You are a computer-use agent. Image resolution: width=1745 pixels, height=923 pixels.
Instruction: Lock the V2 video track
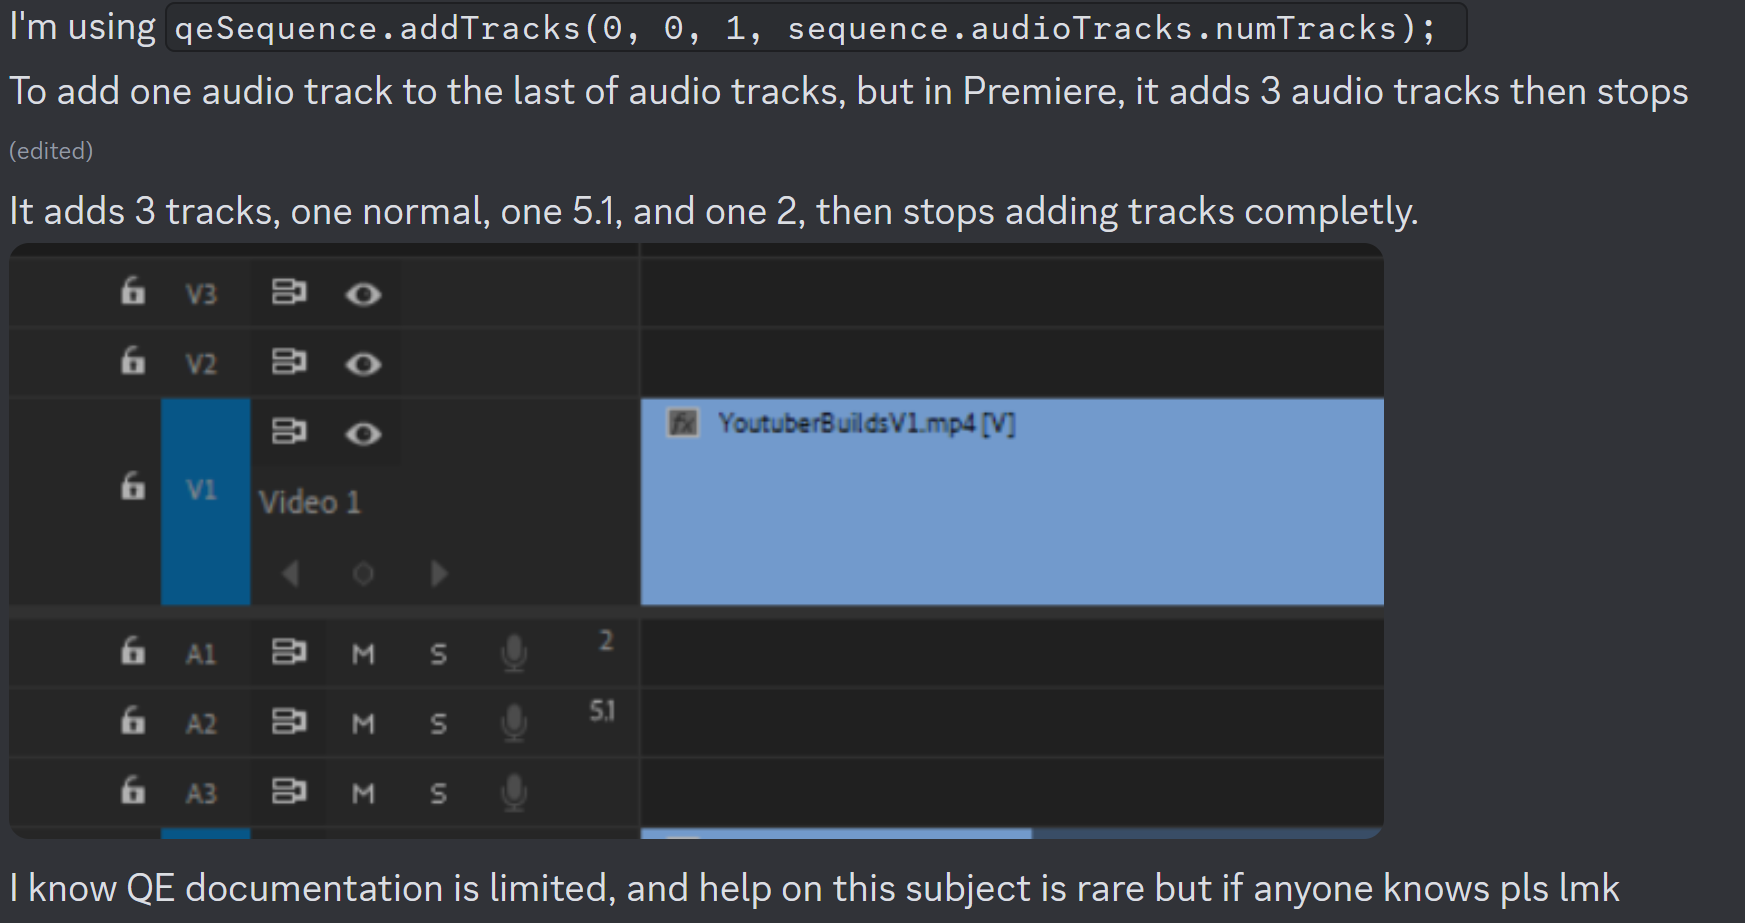131,362
